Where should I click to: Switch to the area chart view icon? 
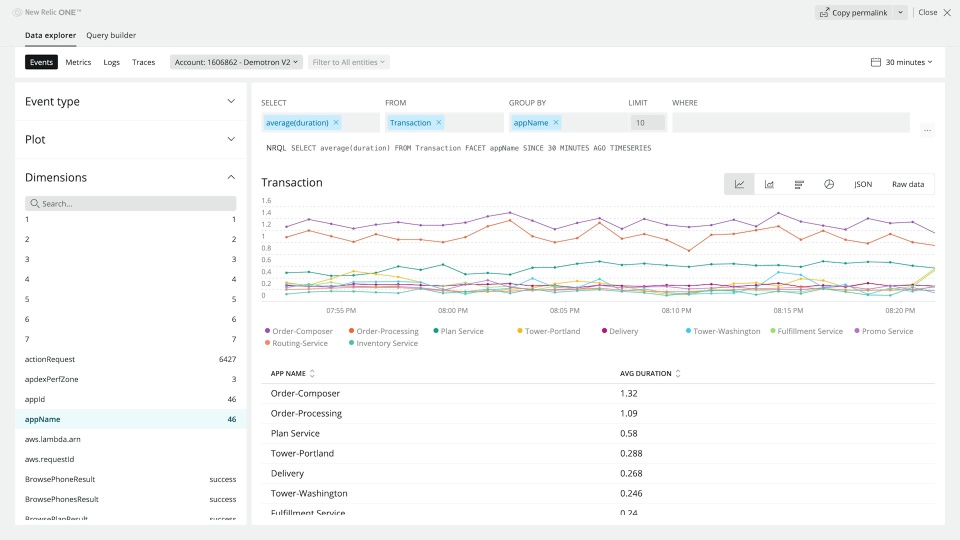(x=769, y=184)
